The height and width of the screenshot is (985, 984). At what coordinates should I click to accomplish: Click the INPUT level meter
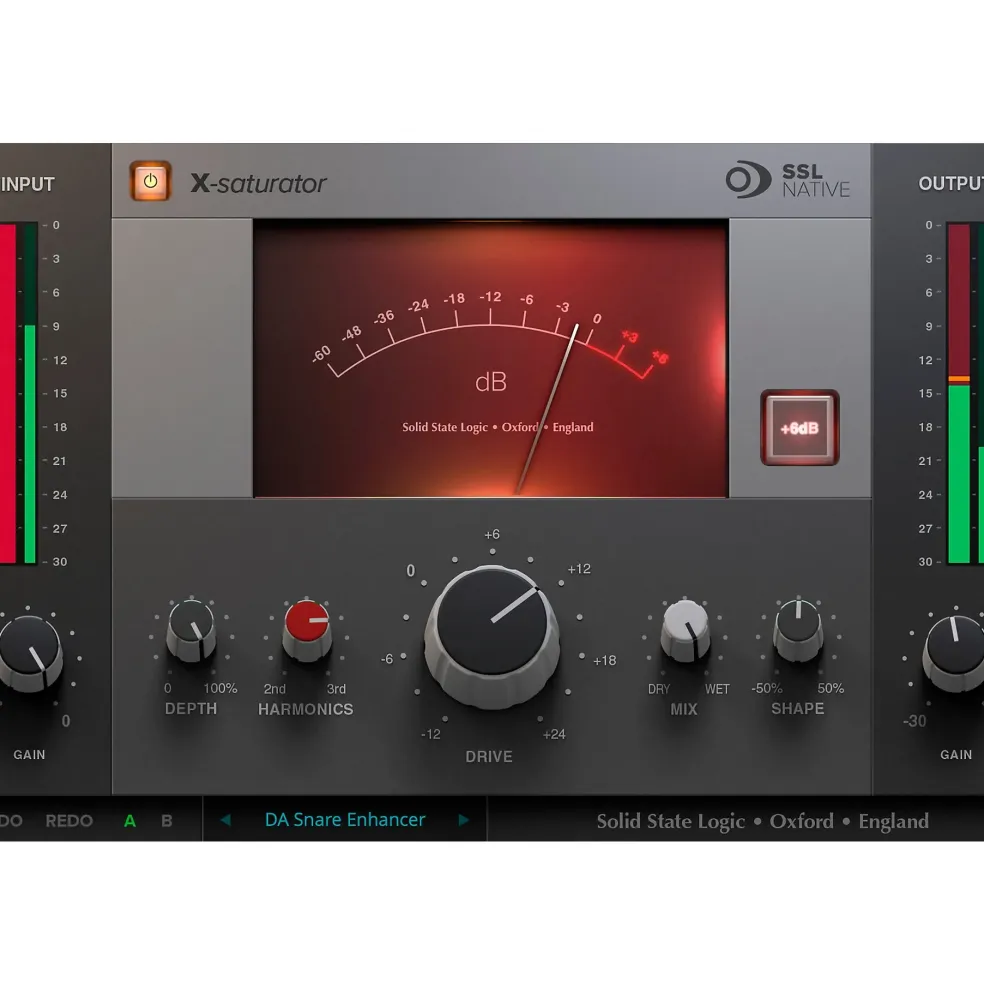click(x=18, y=393)
